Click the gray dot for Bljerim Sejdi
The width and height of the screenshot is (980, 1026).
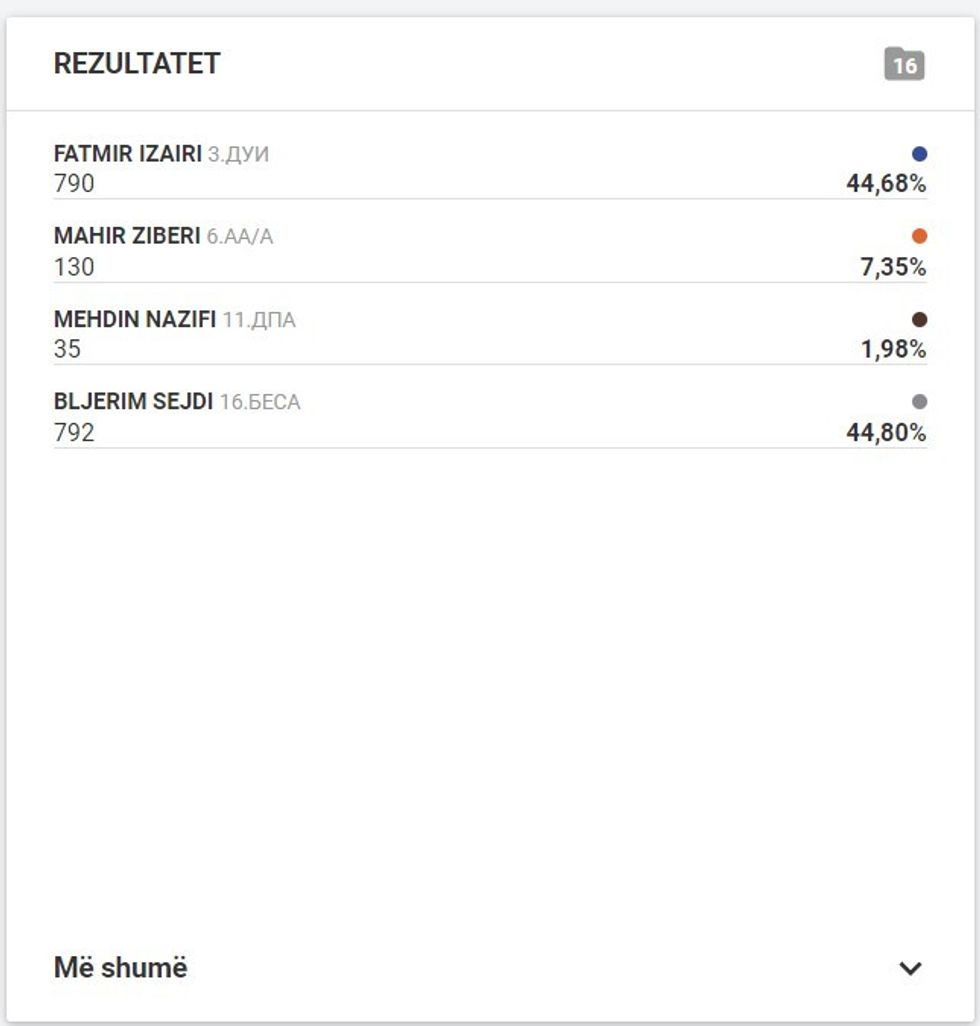click(x=920, y=402)
